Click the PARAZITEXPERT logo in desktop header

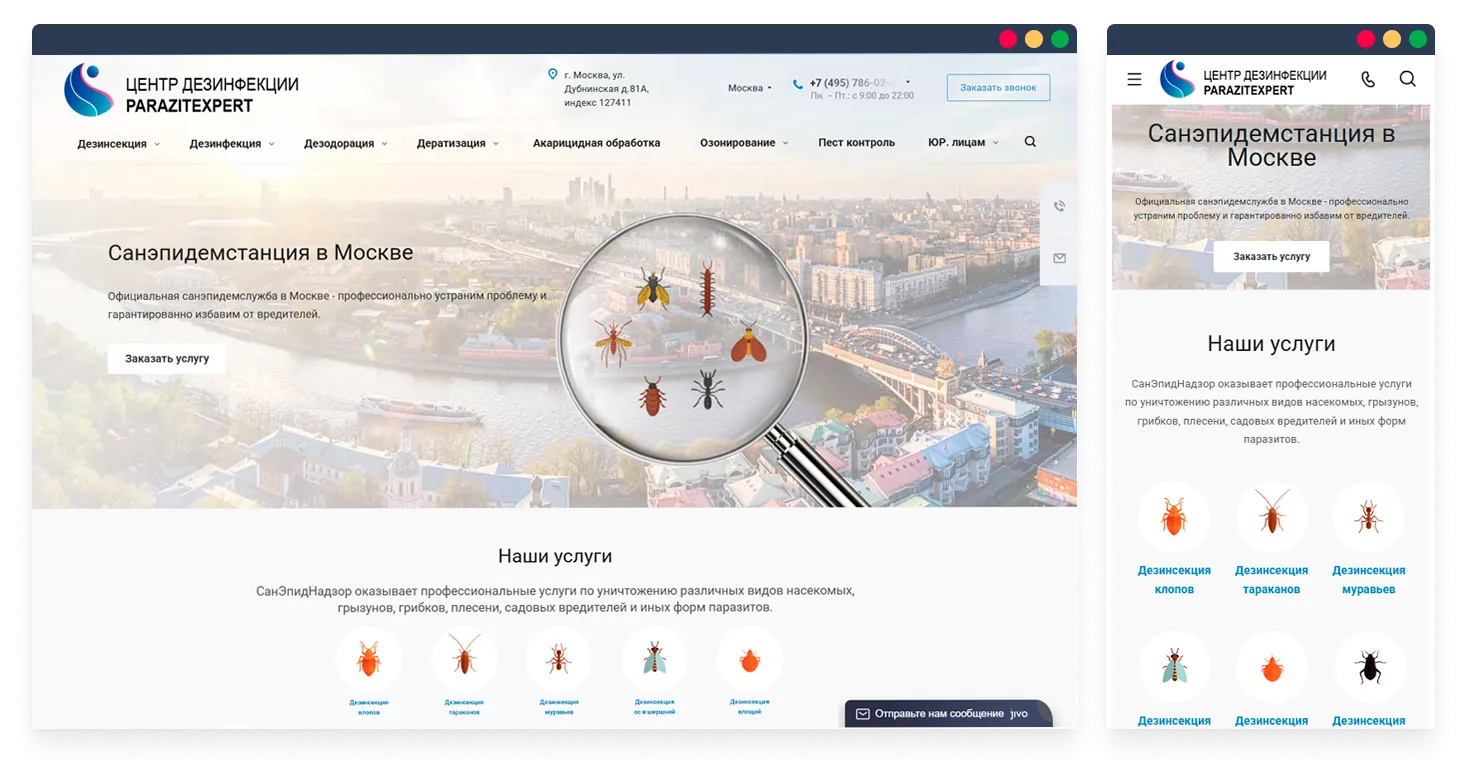pyautogui.click(x=182, y=90)
